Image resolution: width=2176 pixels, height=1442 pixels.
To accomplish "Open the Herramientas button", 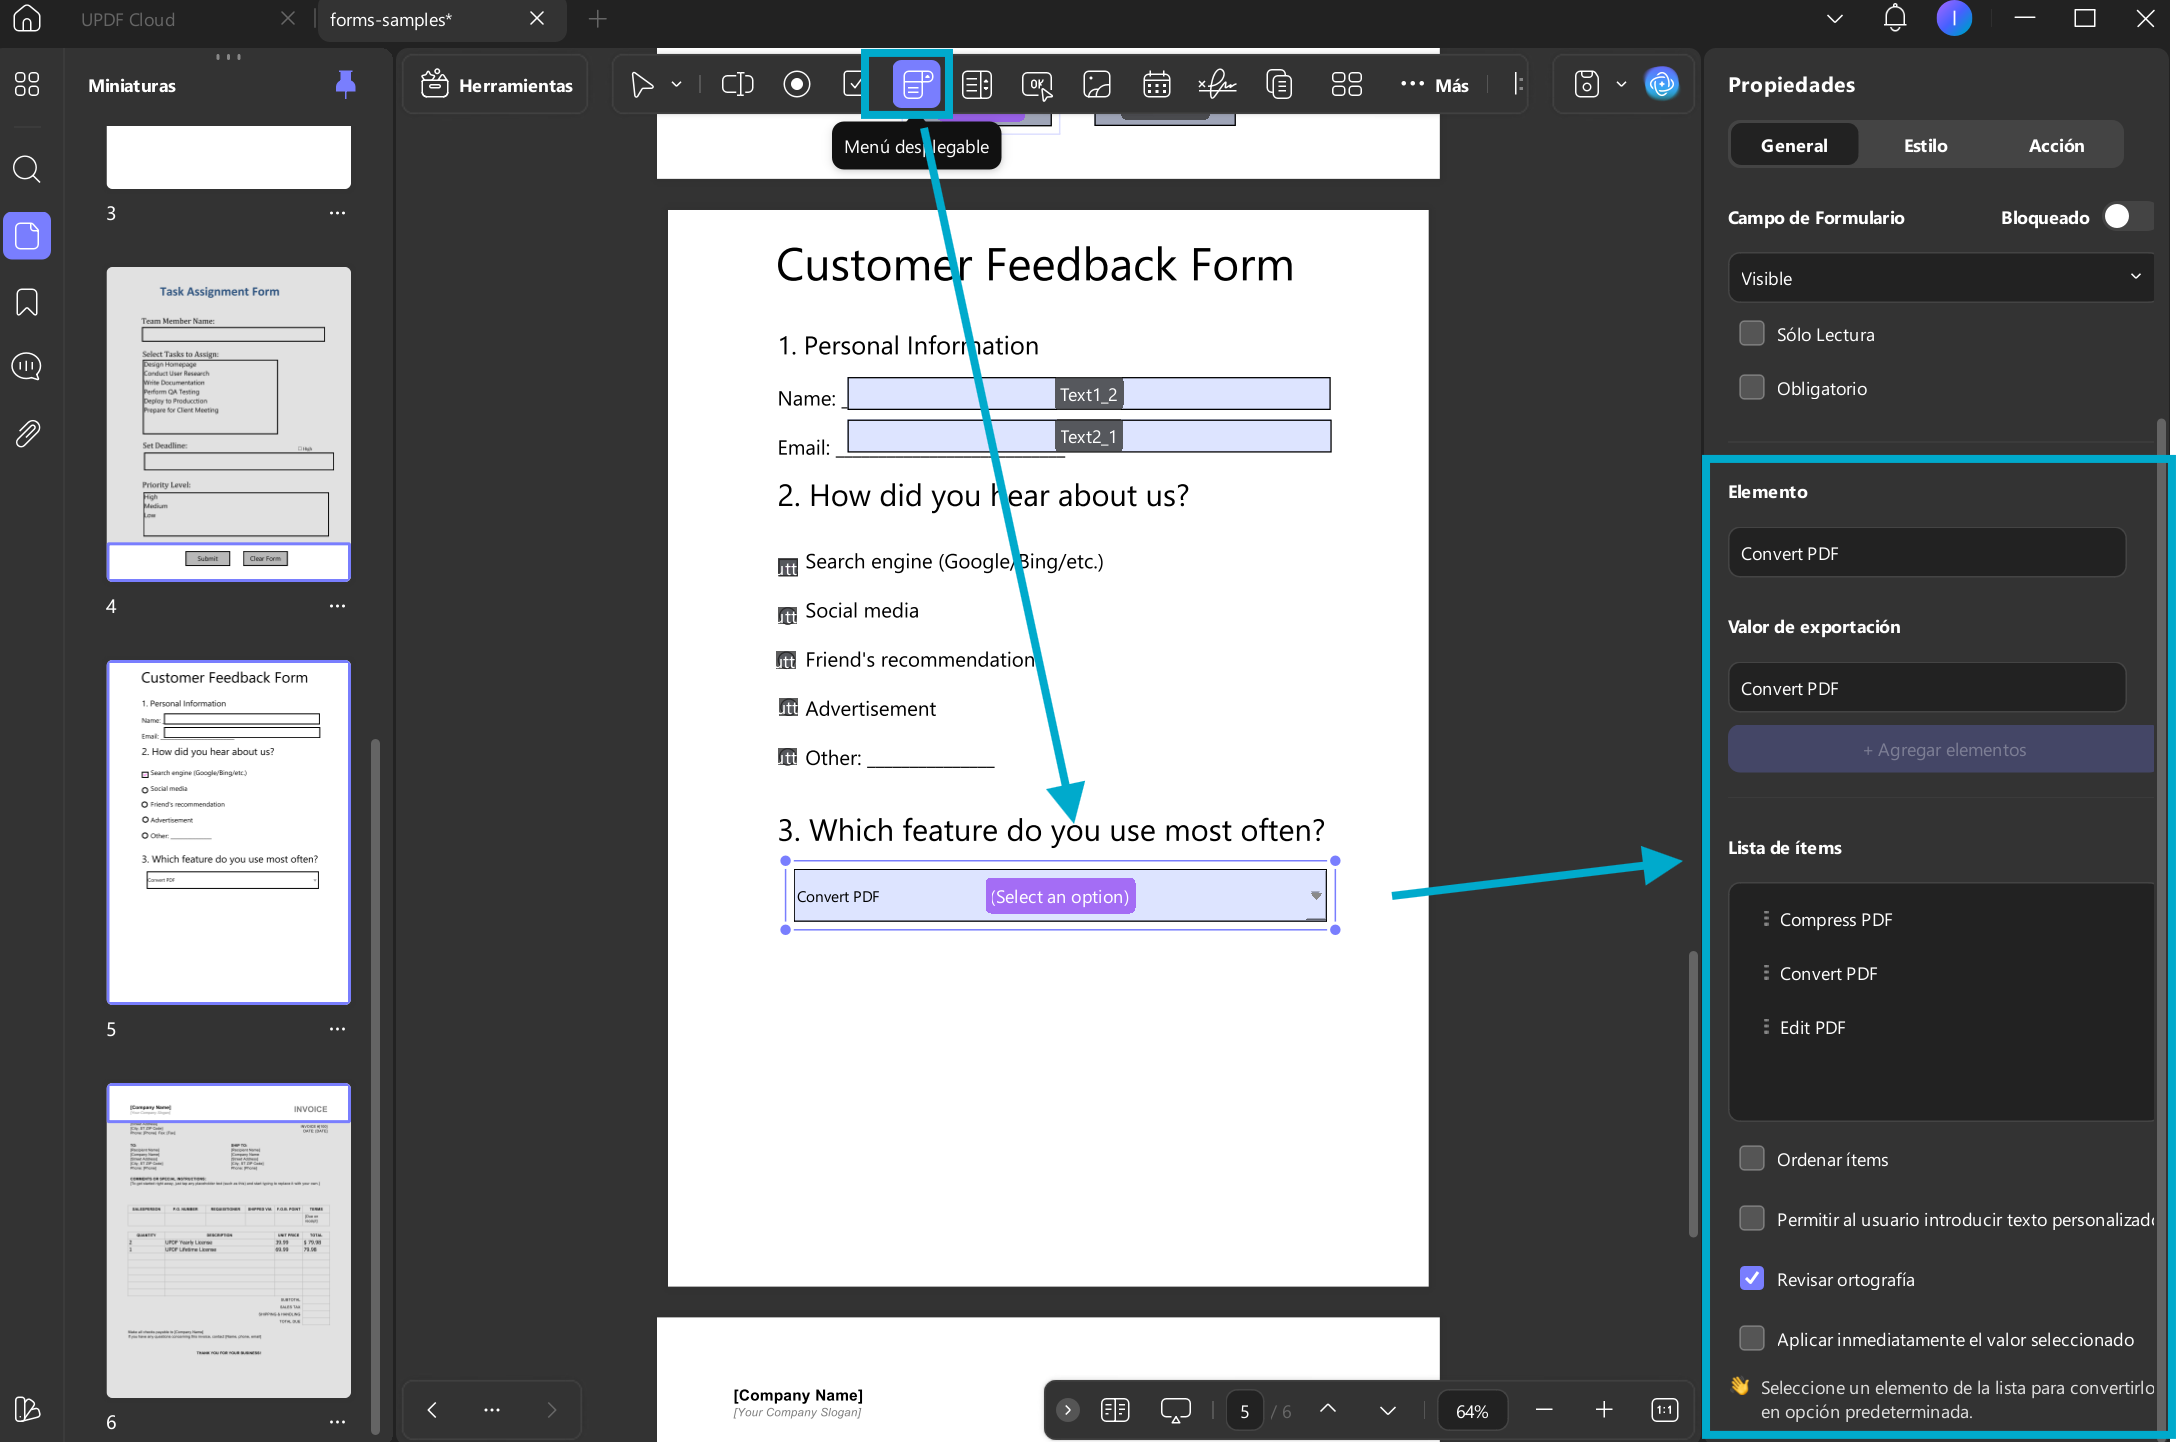I will [x=497, y=85].
